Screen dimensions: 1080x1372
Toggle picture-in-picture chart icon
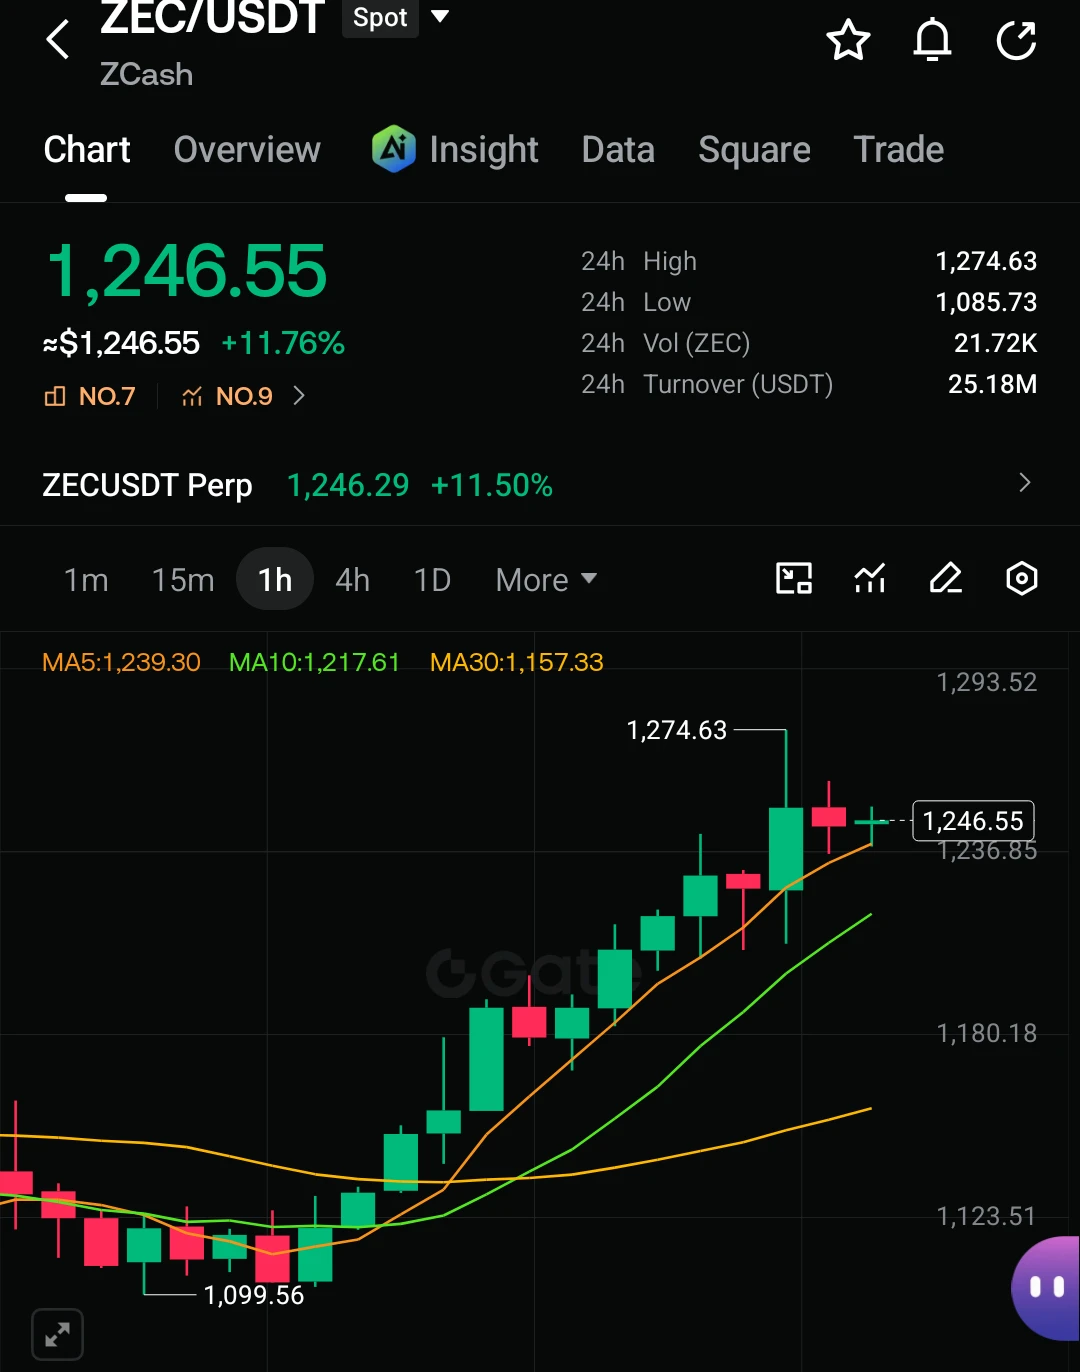point(794,578)
